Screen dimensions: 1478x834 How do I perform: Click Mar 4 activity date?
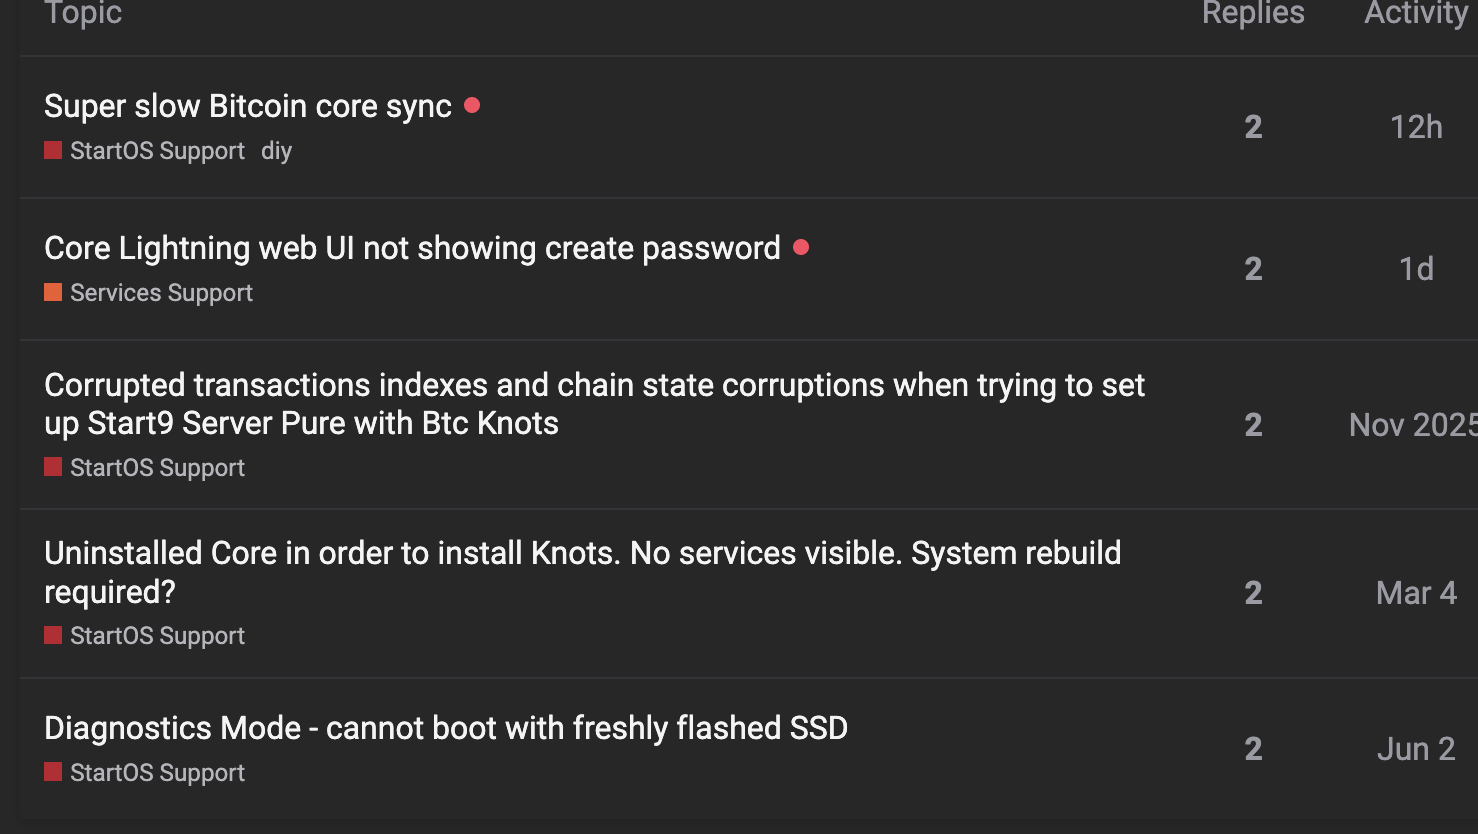click(x=1416, y=593)
